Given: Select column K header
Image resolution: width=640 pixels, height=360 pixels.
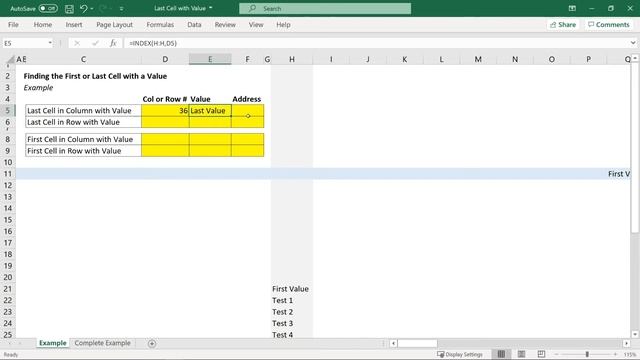Looking at the screenshot, I should click(404, 59).
